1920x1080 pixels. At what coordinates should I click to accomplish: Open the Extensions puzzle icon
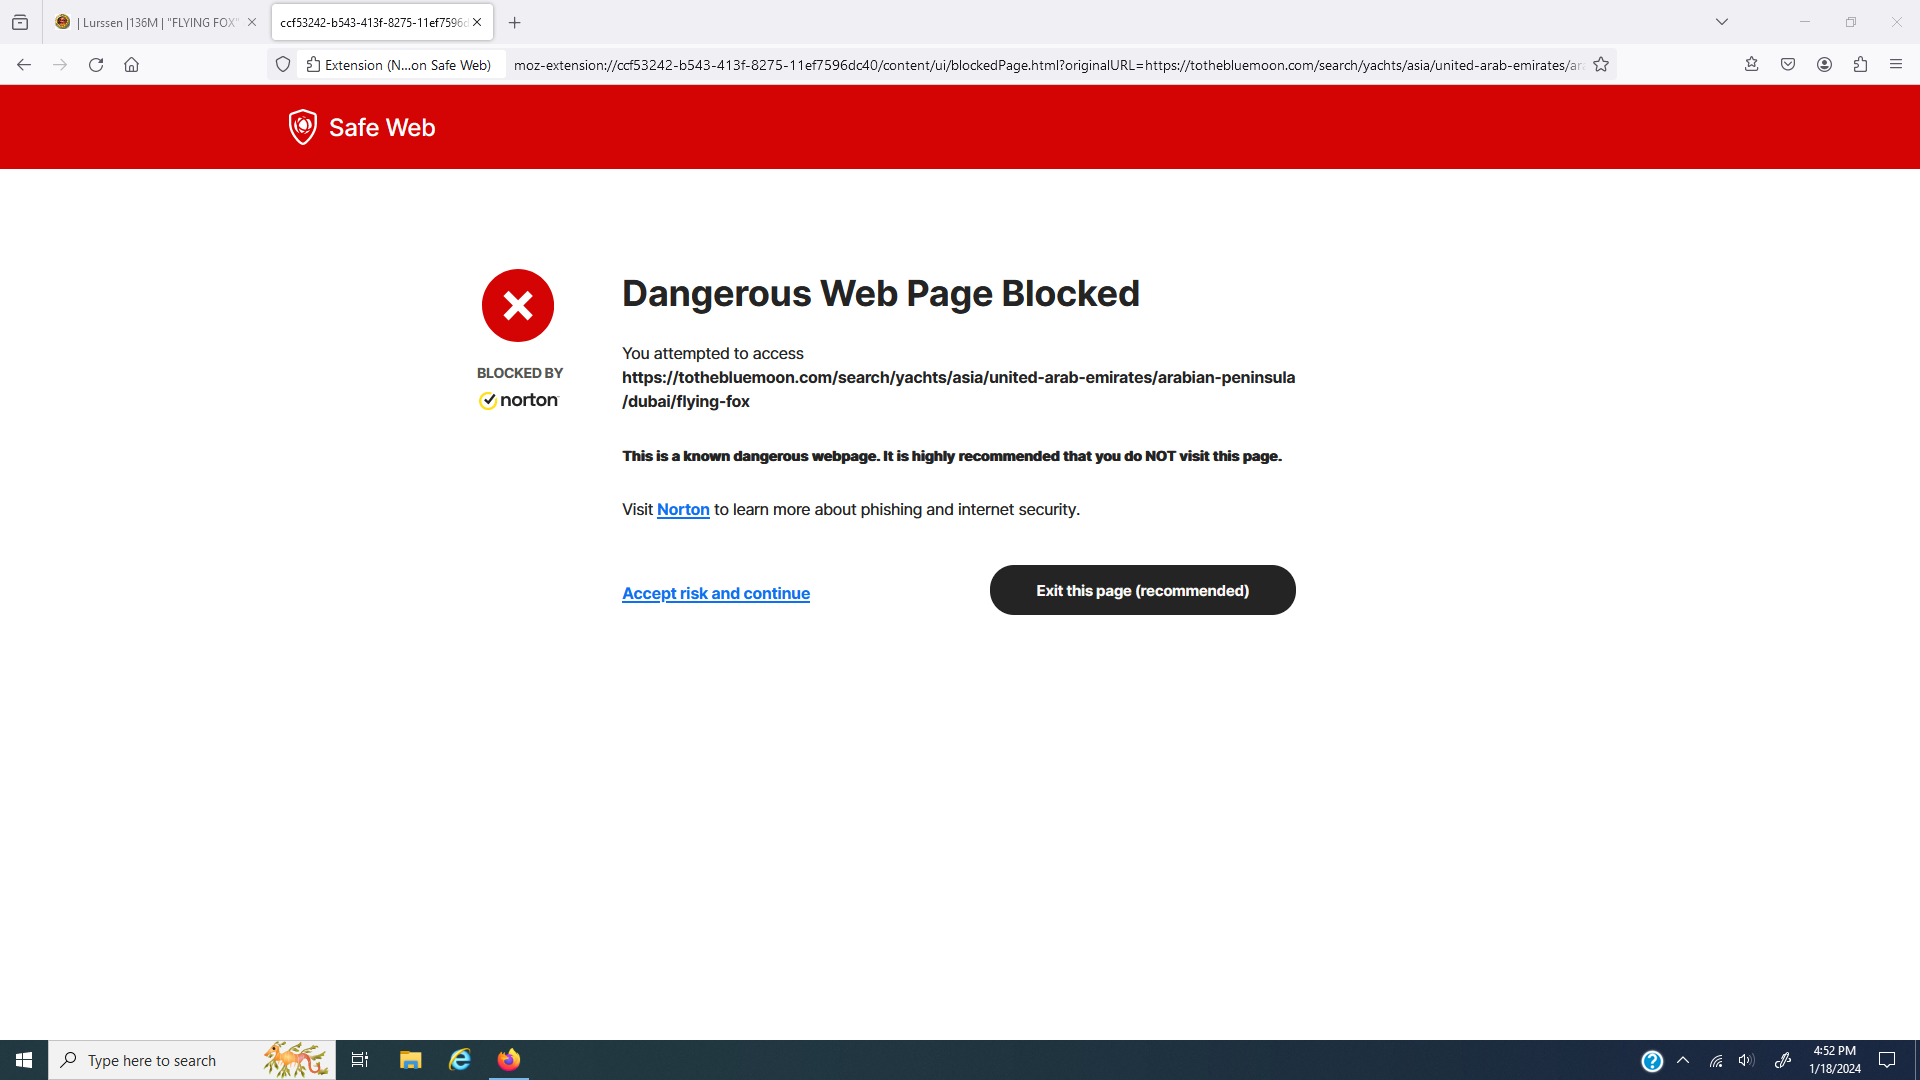coord(1860,65)
